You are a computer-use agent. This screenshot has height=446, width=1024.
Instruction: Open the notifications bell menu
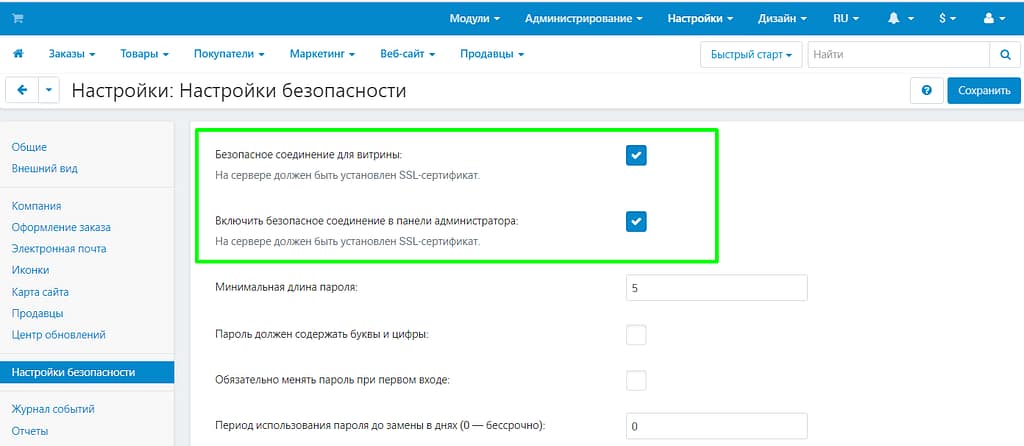click(900, 18)
